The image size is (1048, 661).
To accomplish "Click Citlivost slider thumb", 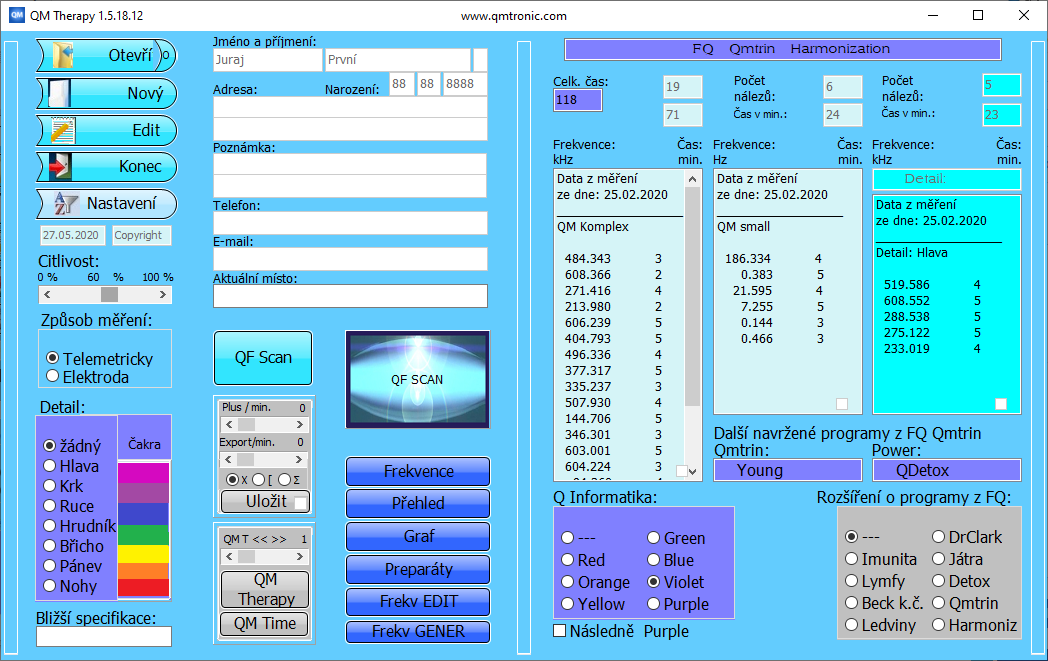I will point(110,295).
